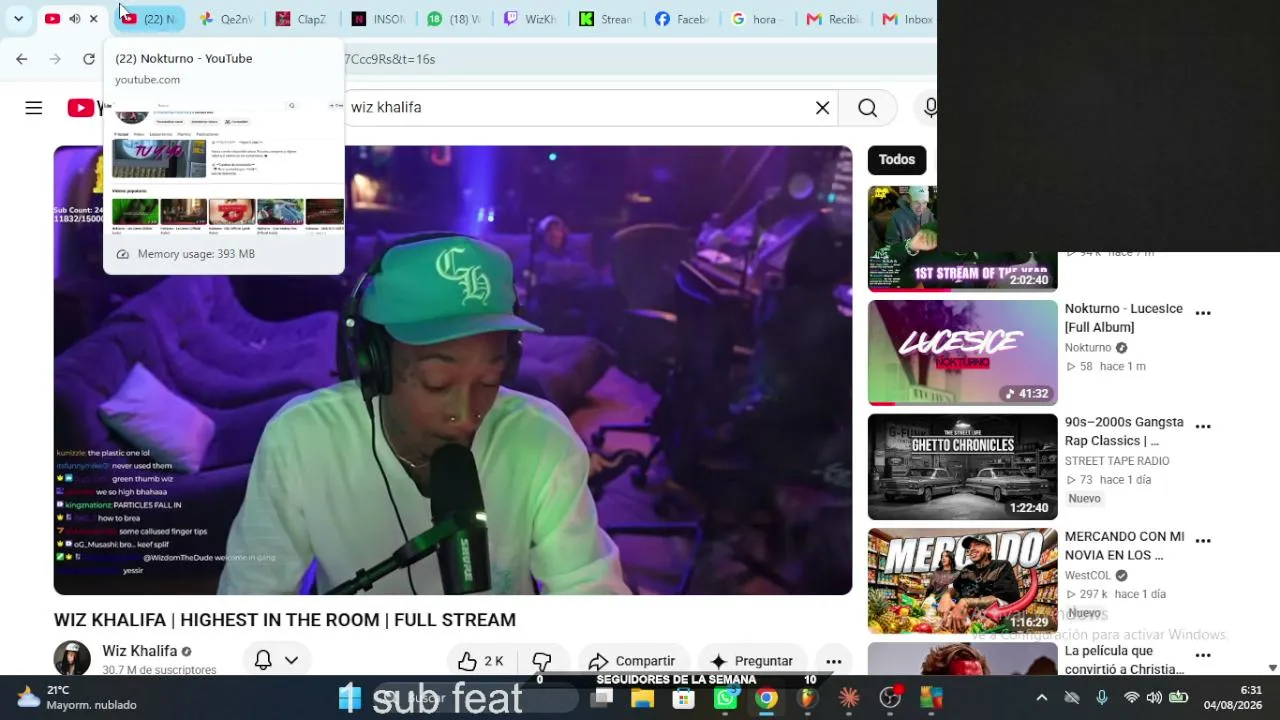Open more video actions menu
The image size is (1280, 720).
(834, 661)
